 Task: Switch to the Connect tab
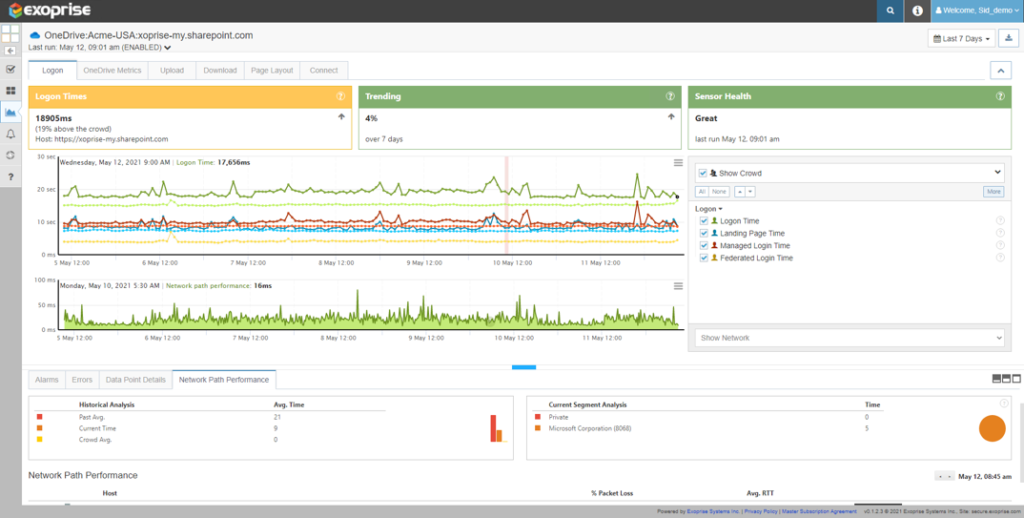tap(324, 71)
